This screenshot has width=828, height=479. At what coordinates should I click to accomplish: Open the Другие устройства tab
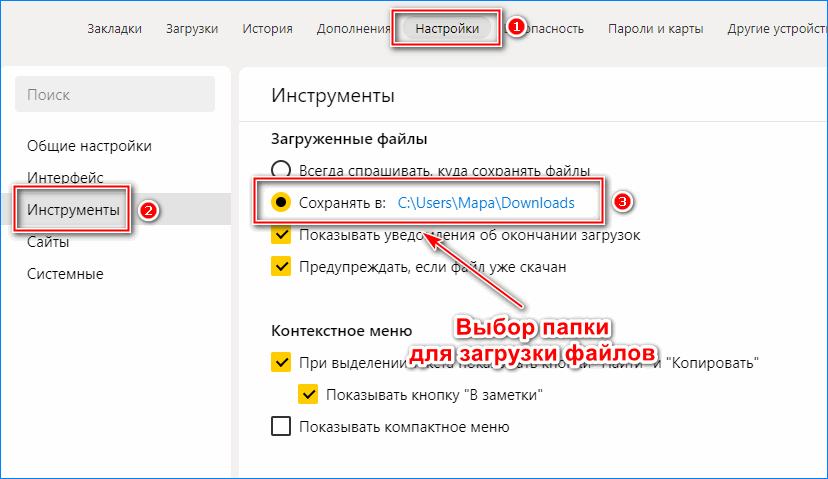click(x=777, y=29)
